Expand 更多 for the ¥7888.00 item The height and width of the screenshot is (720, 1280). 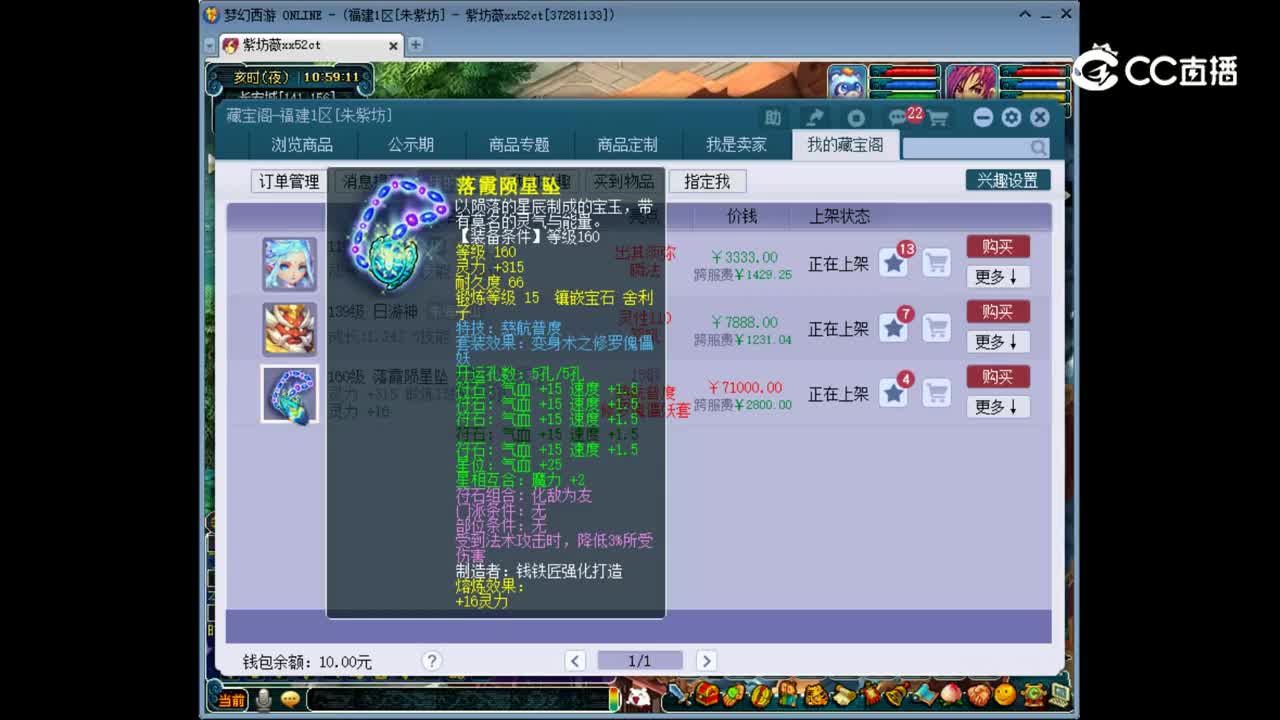tap(997, 341)
